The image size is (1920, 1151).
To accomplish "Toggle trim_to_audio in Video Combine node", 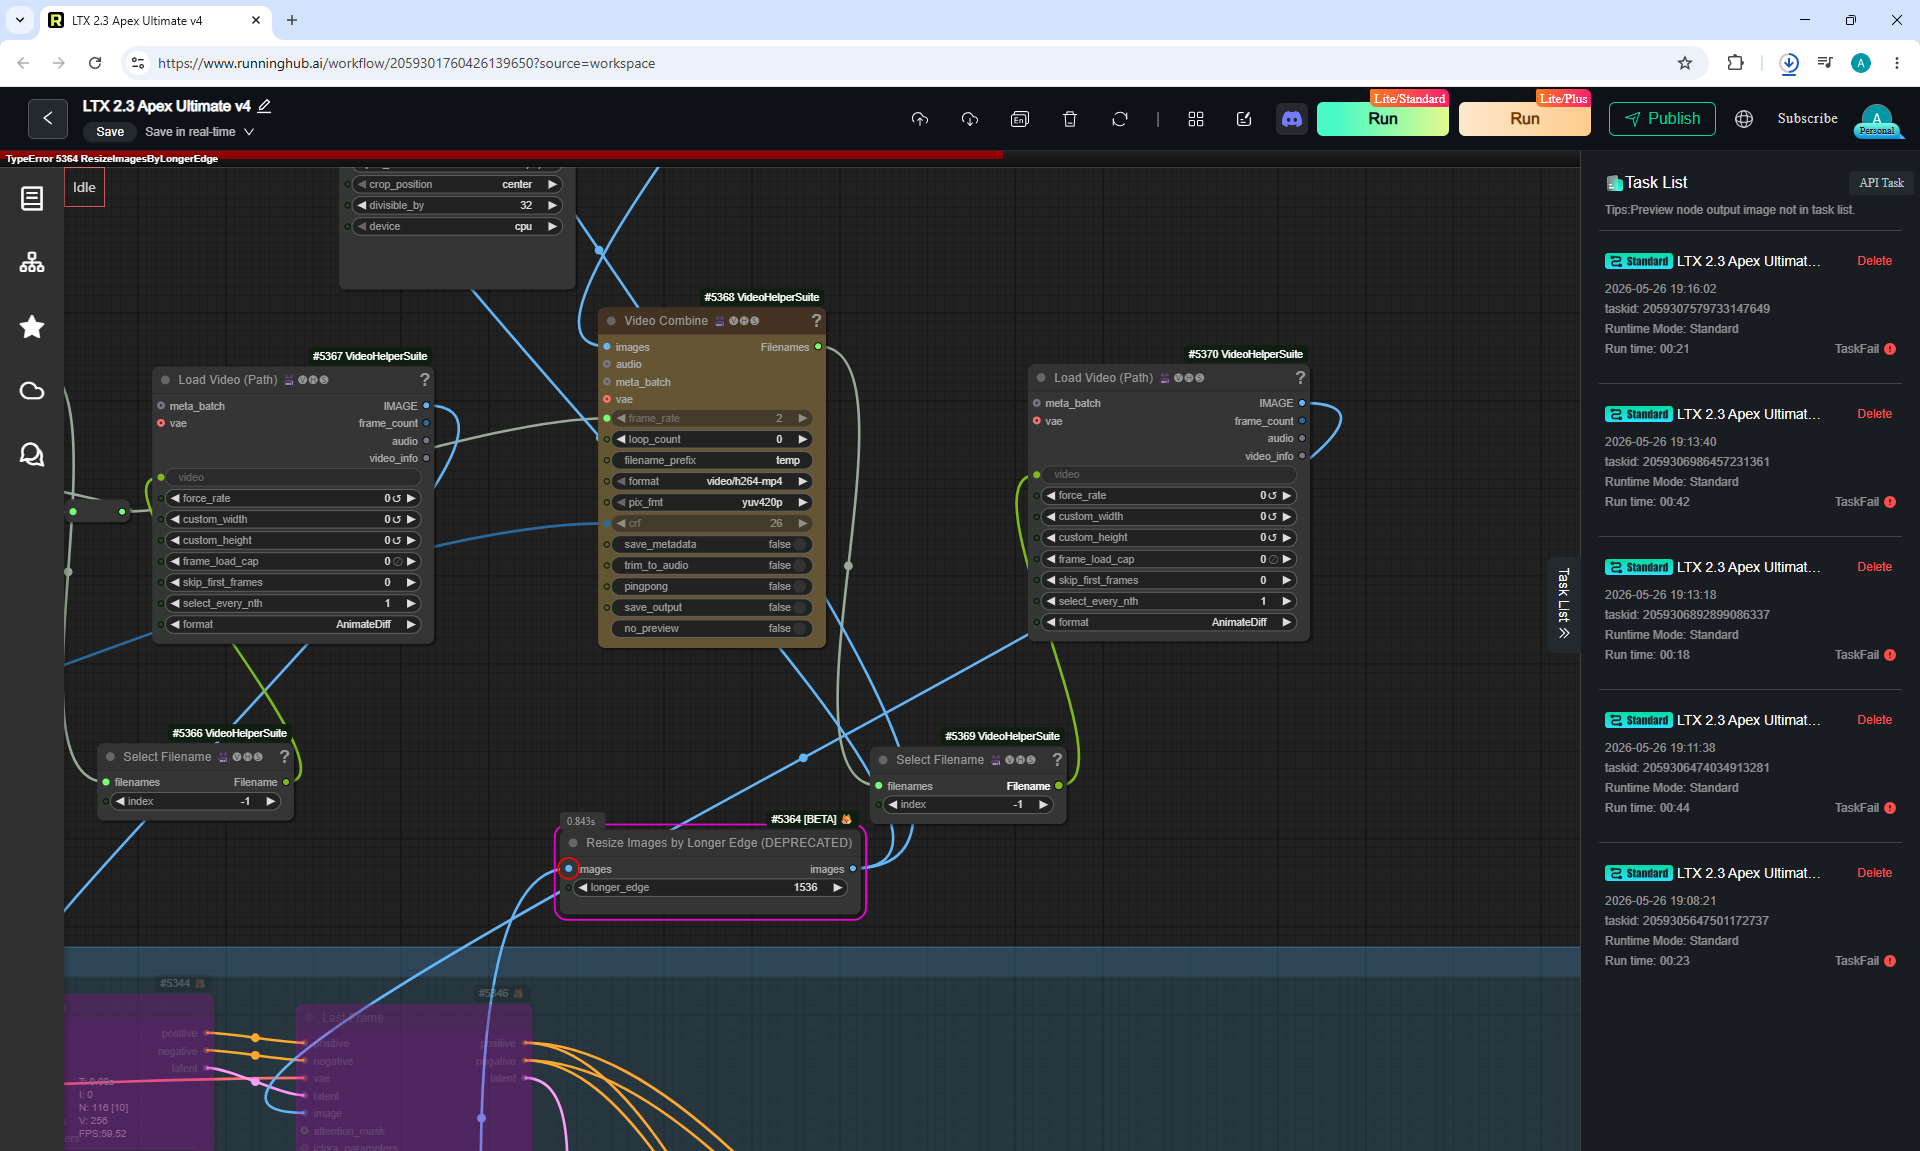I will pyautogui.click(x=712, y=566).
